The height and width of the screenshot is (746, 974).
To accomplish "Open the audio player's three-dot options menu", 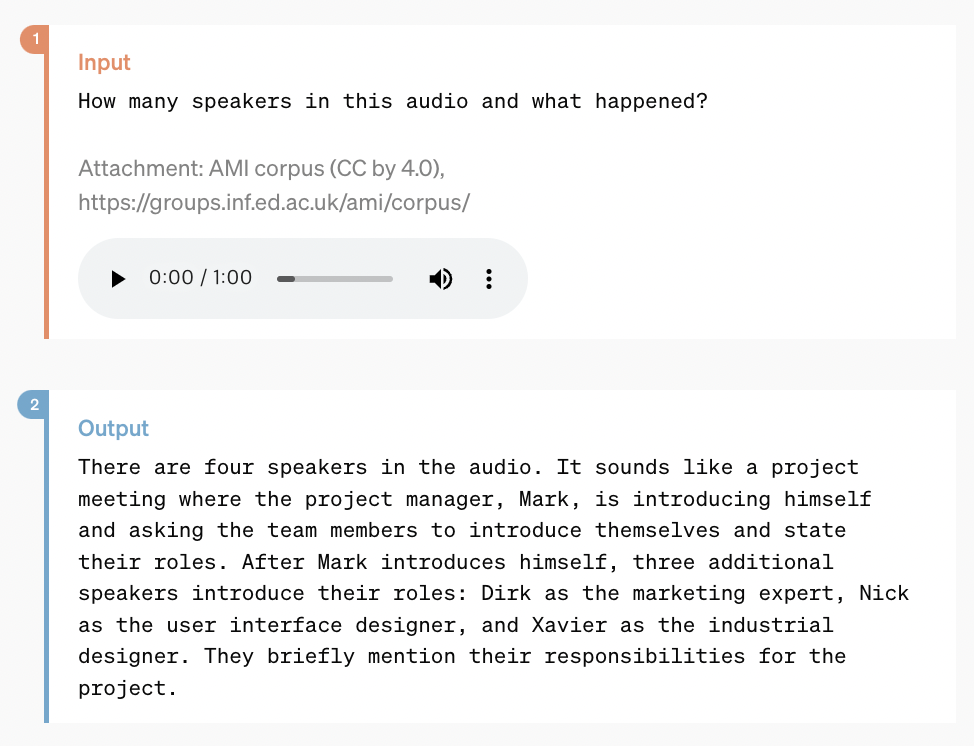I will click(489, 279).
